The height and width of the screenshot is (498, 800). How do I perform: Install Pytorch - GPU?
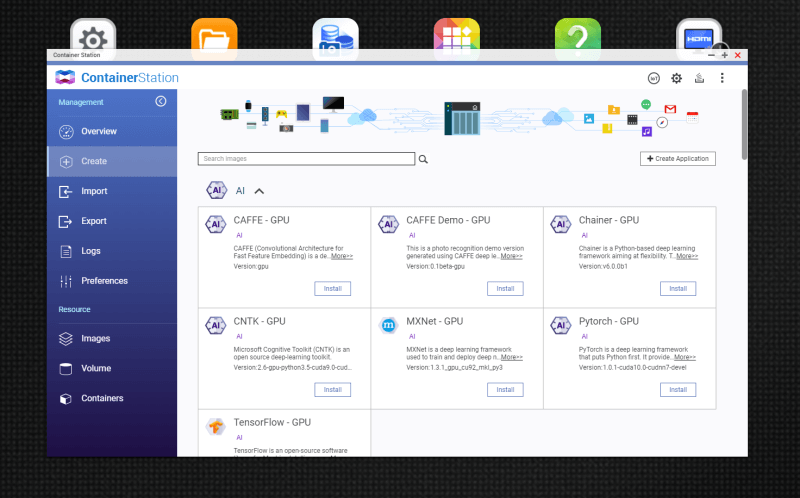tap(678, 390)
